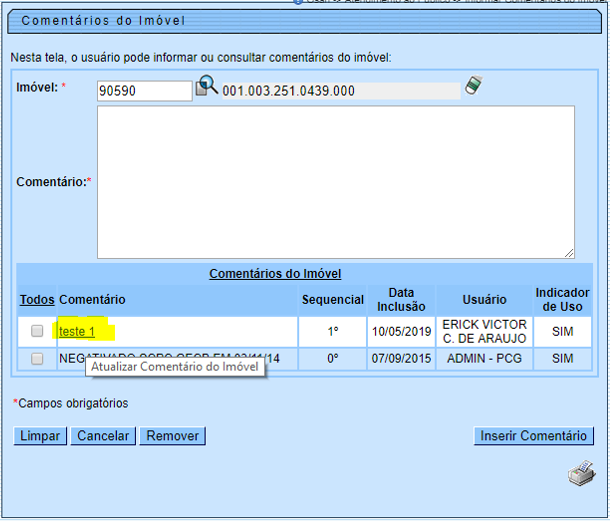Click the 'Comentários do Imóvel' title bar

pos(304,21)
